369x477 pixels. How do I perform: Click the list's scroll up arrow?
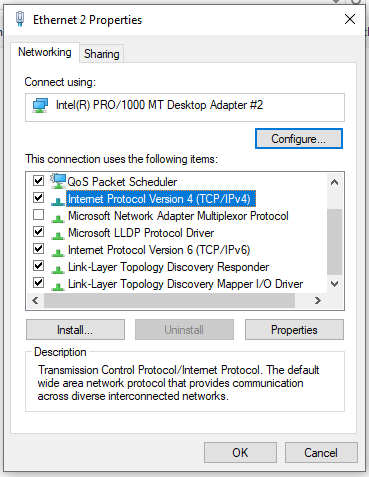[x=335, y=182]
